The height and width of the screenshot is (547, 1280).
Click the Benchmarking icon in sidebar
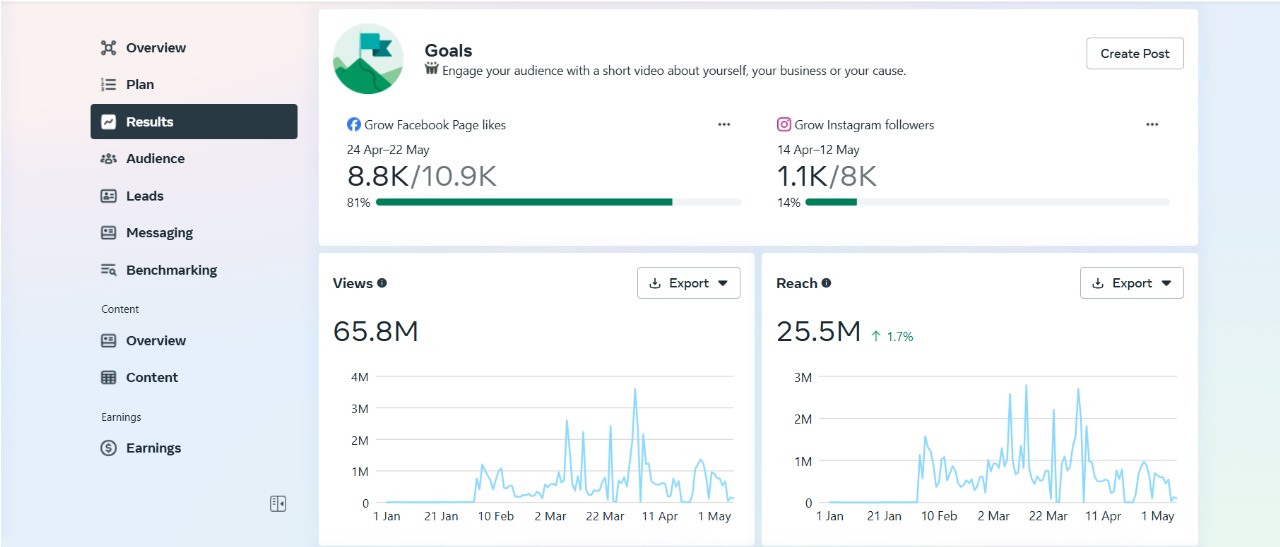click(109, 270)
